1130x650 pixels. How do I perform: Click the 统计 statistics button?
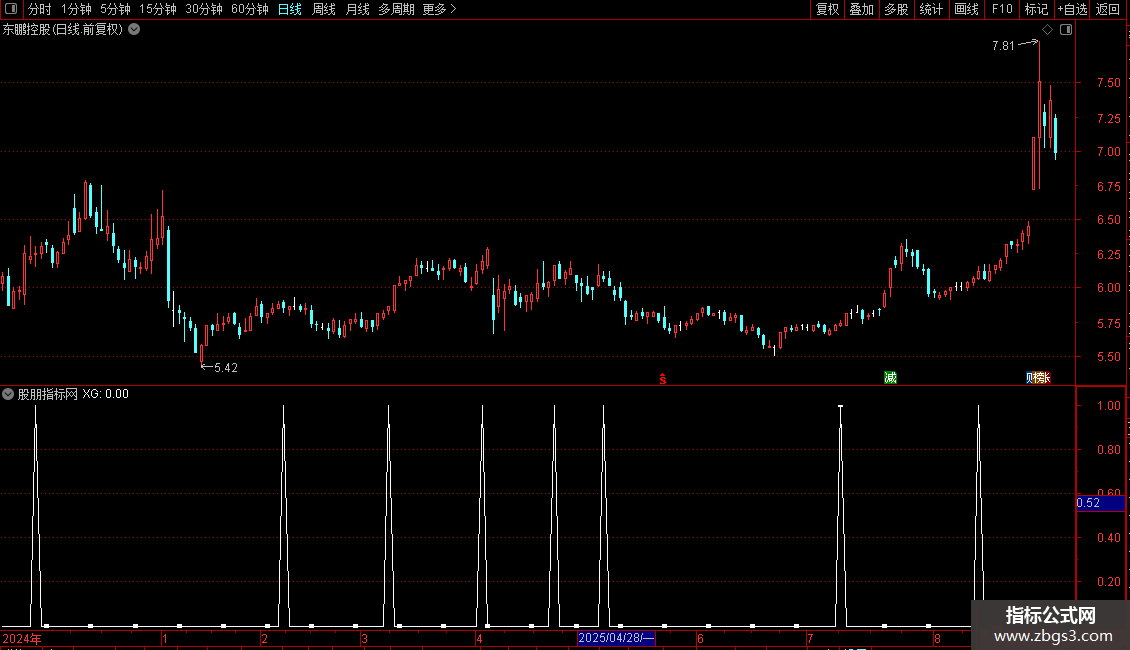pyautogui.click(x=931, y=9)
